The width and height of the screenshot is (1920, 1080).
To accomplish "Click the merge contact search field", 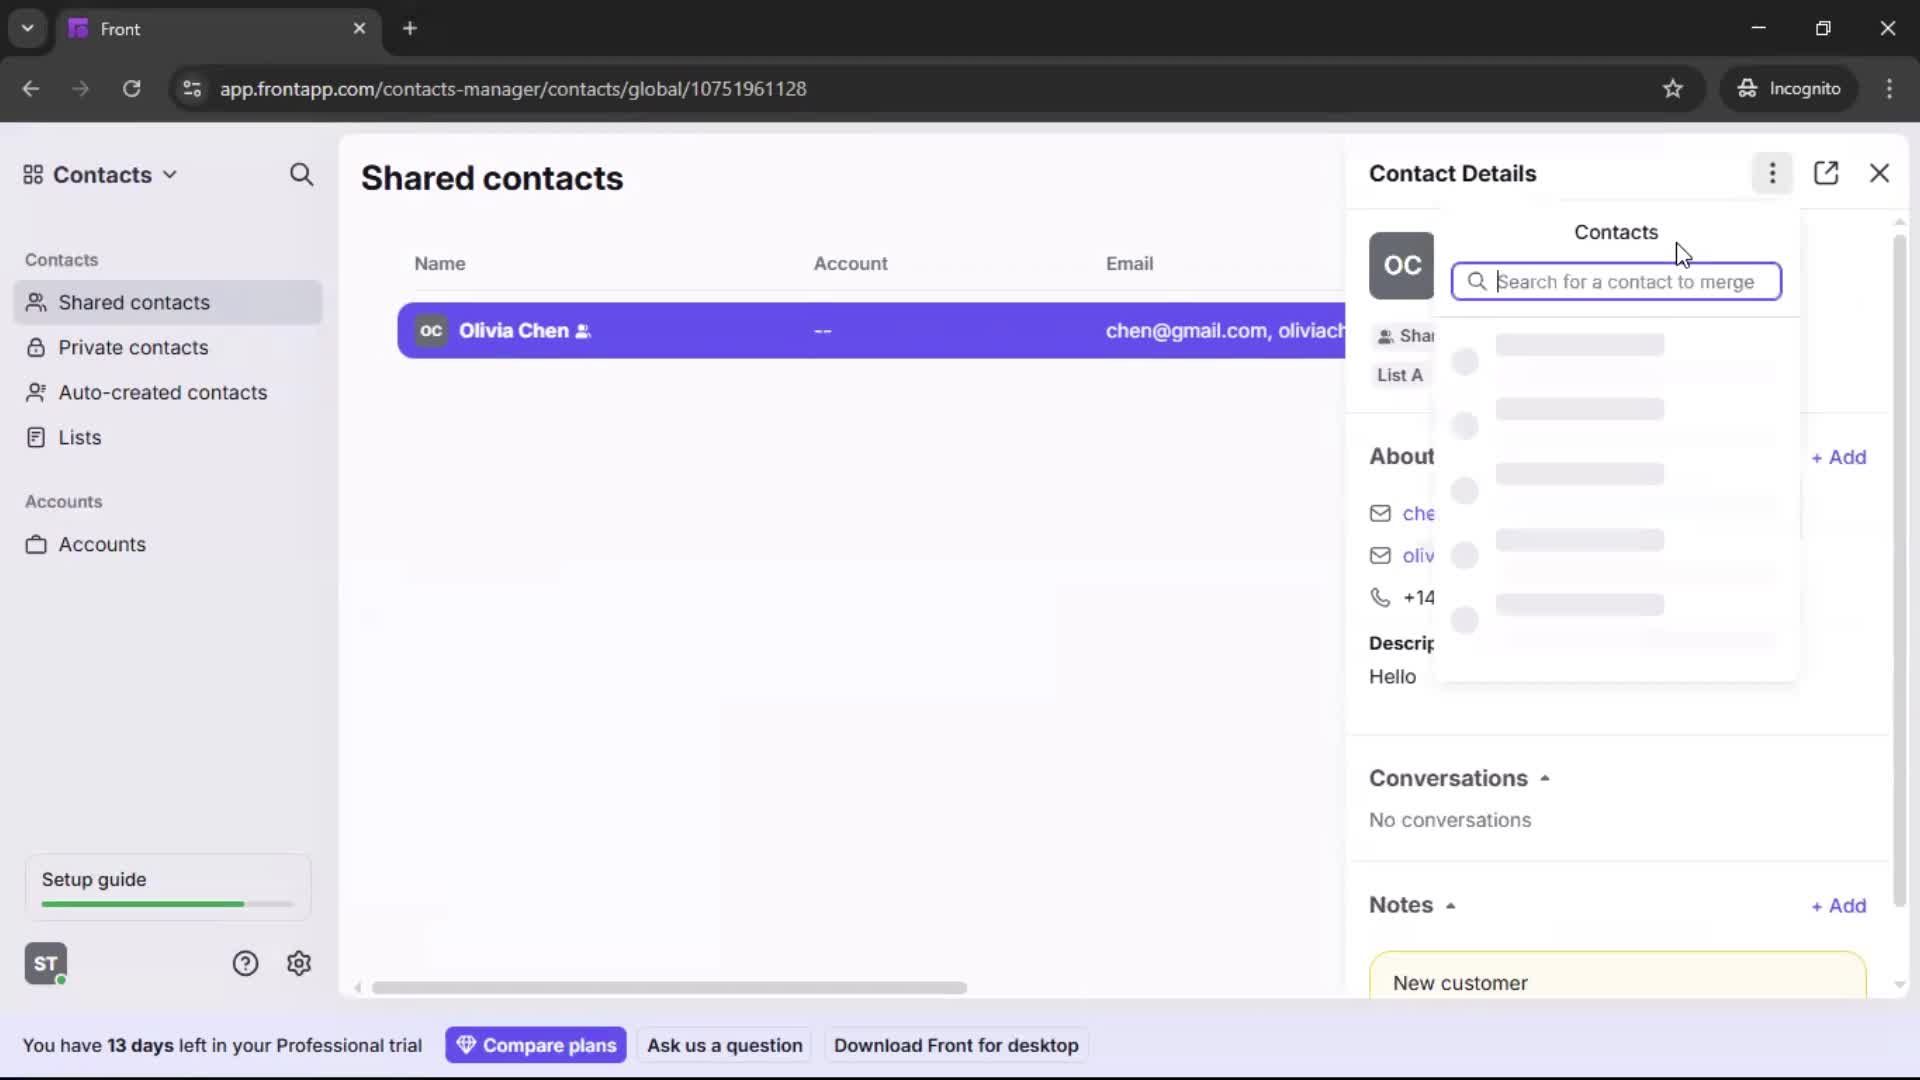I will (1615, 282).
